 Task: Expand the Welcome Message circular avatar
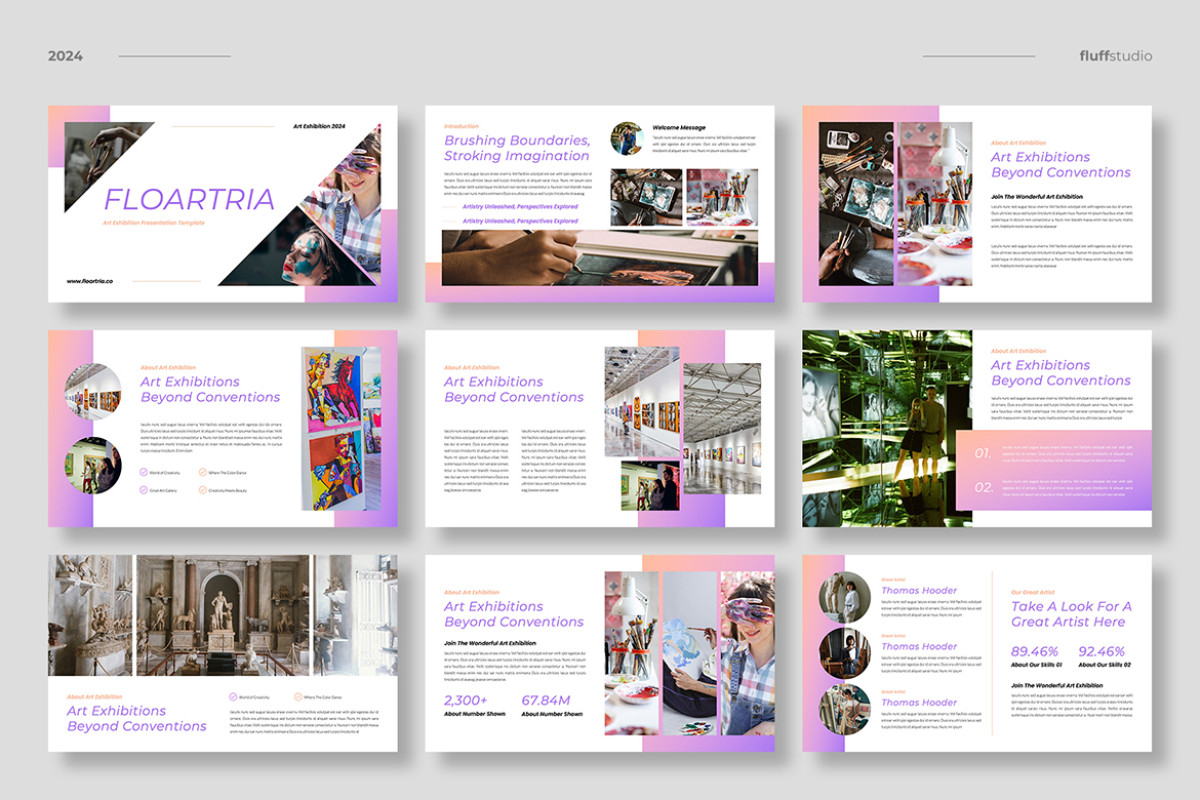point(629,140)
